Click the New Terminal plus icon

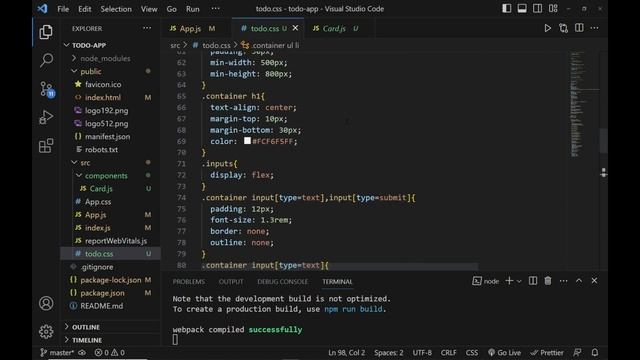click(x=509, y=281)
